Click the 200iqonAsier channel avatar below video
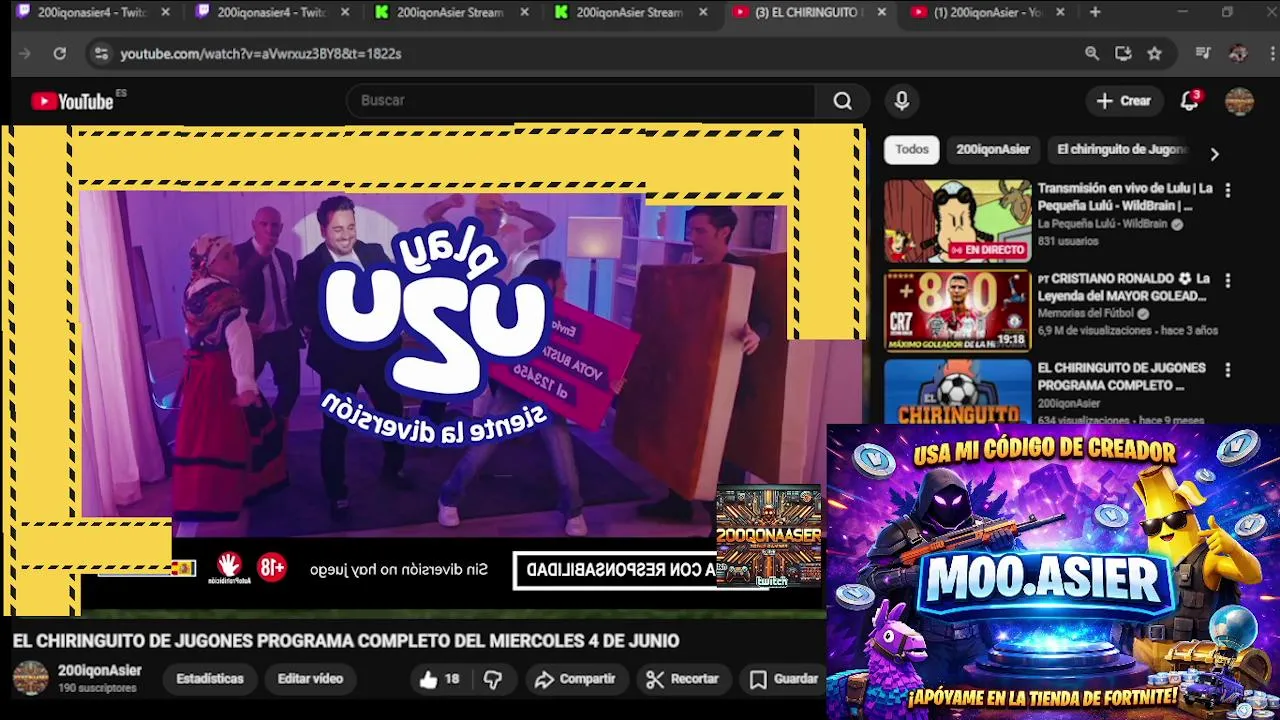Screen dimensions: 1280x720 30,678
